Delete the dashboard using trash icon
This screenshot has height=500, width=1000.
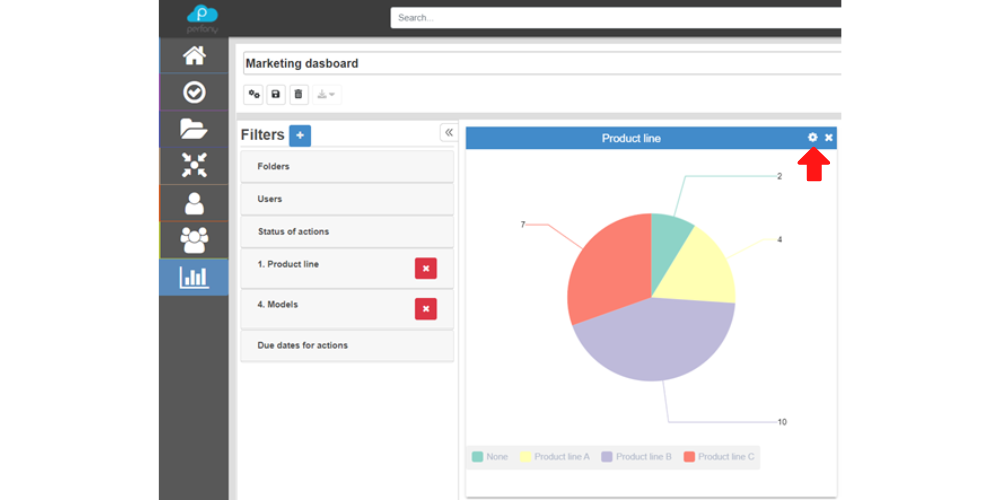tap(299, 94)
